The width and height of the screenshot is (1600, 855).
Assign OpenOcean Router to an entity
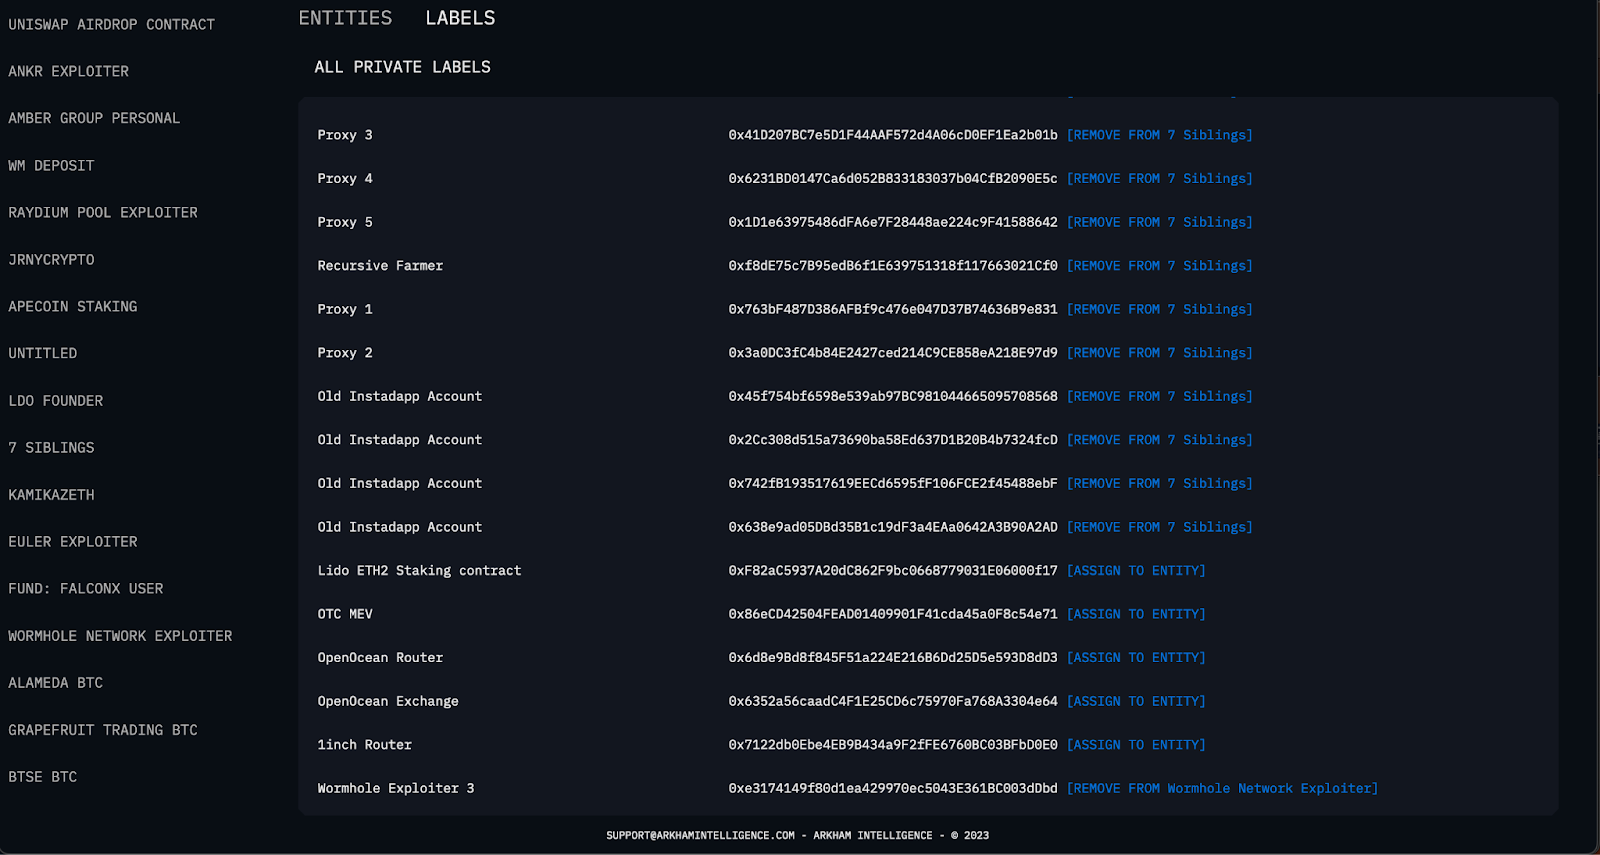[1136, 657]
